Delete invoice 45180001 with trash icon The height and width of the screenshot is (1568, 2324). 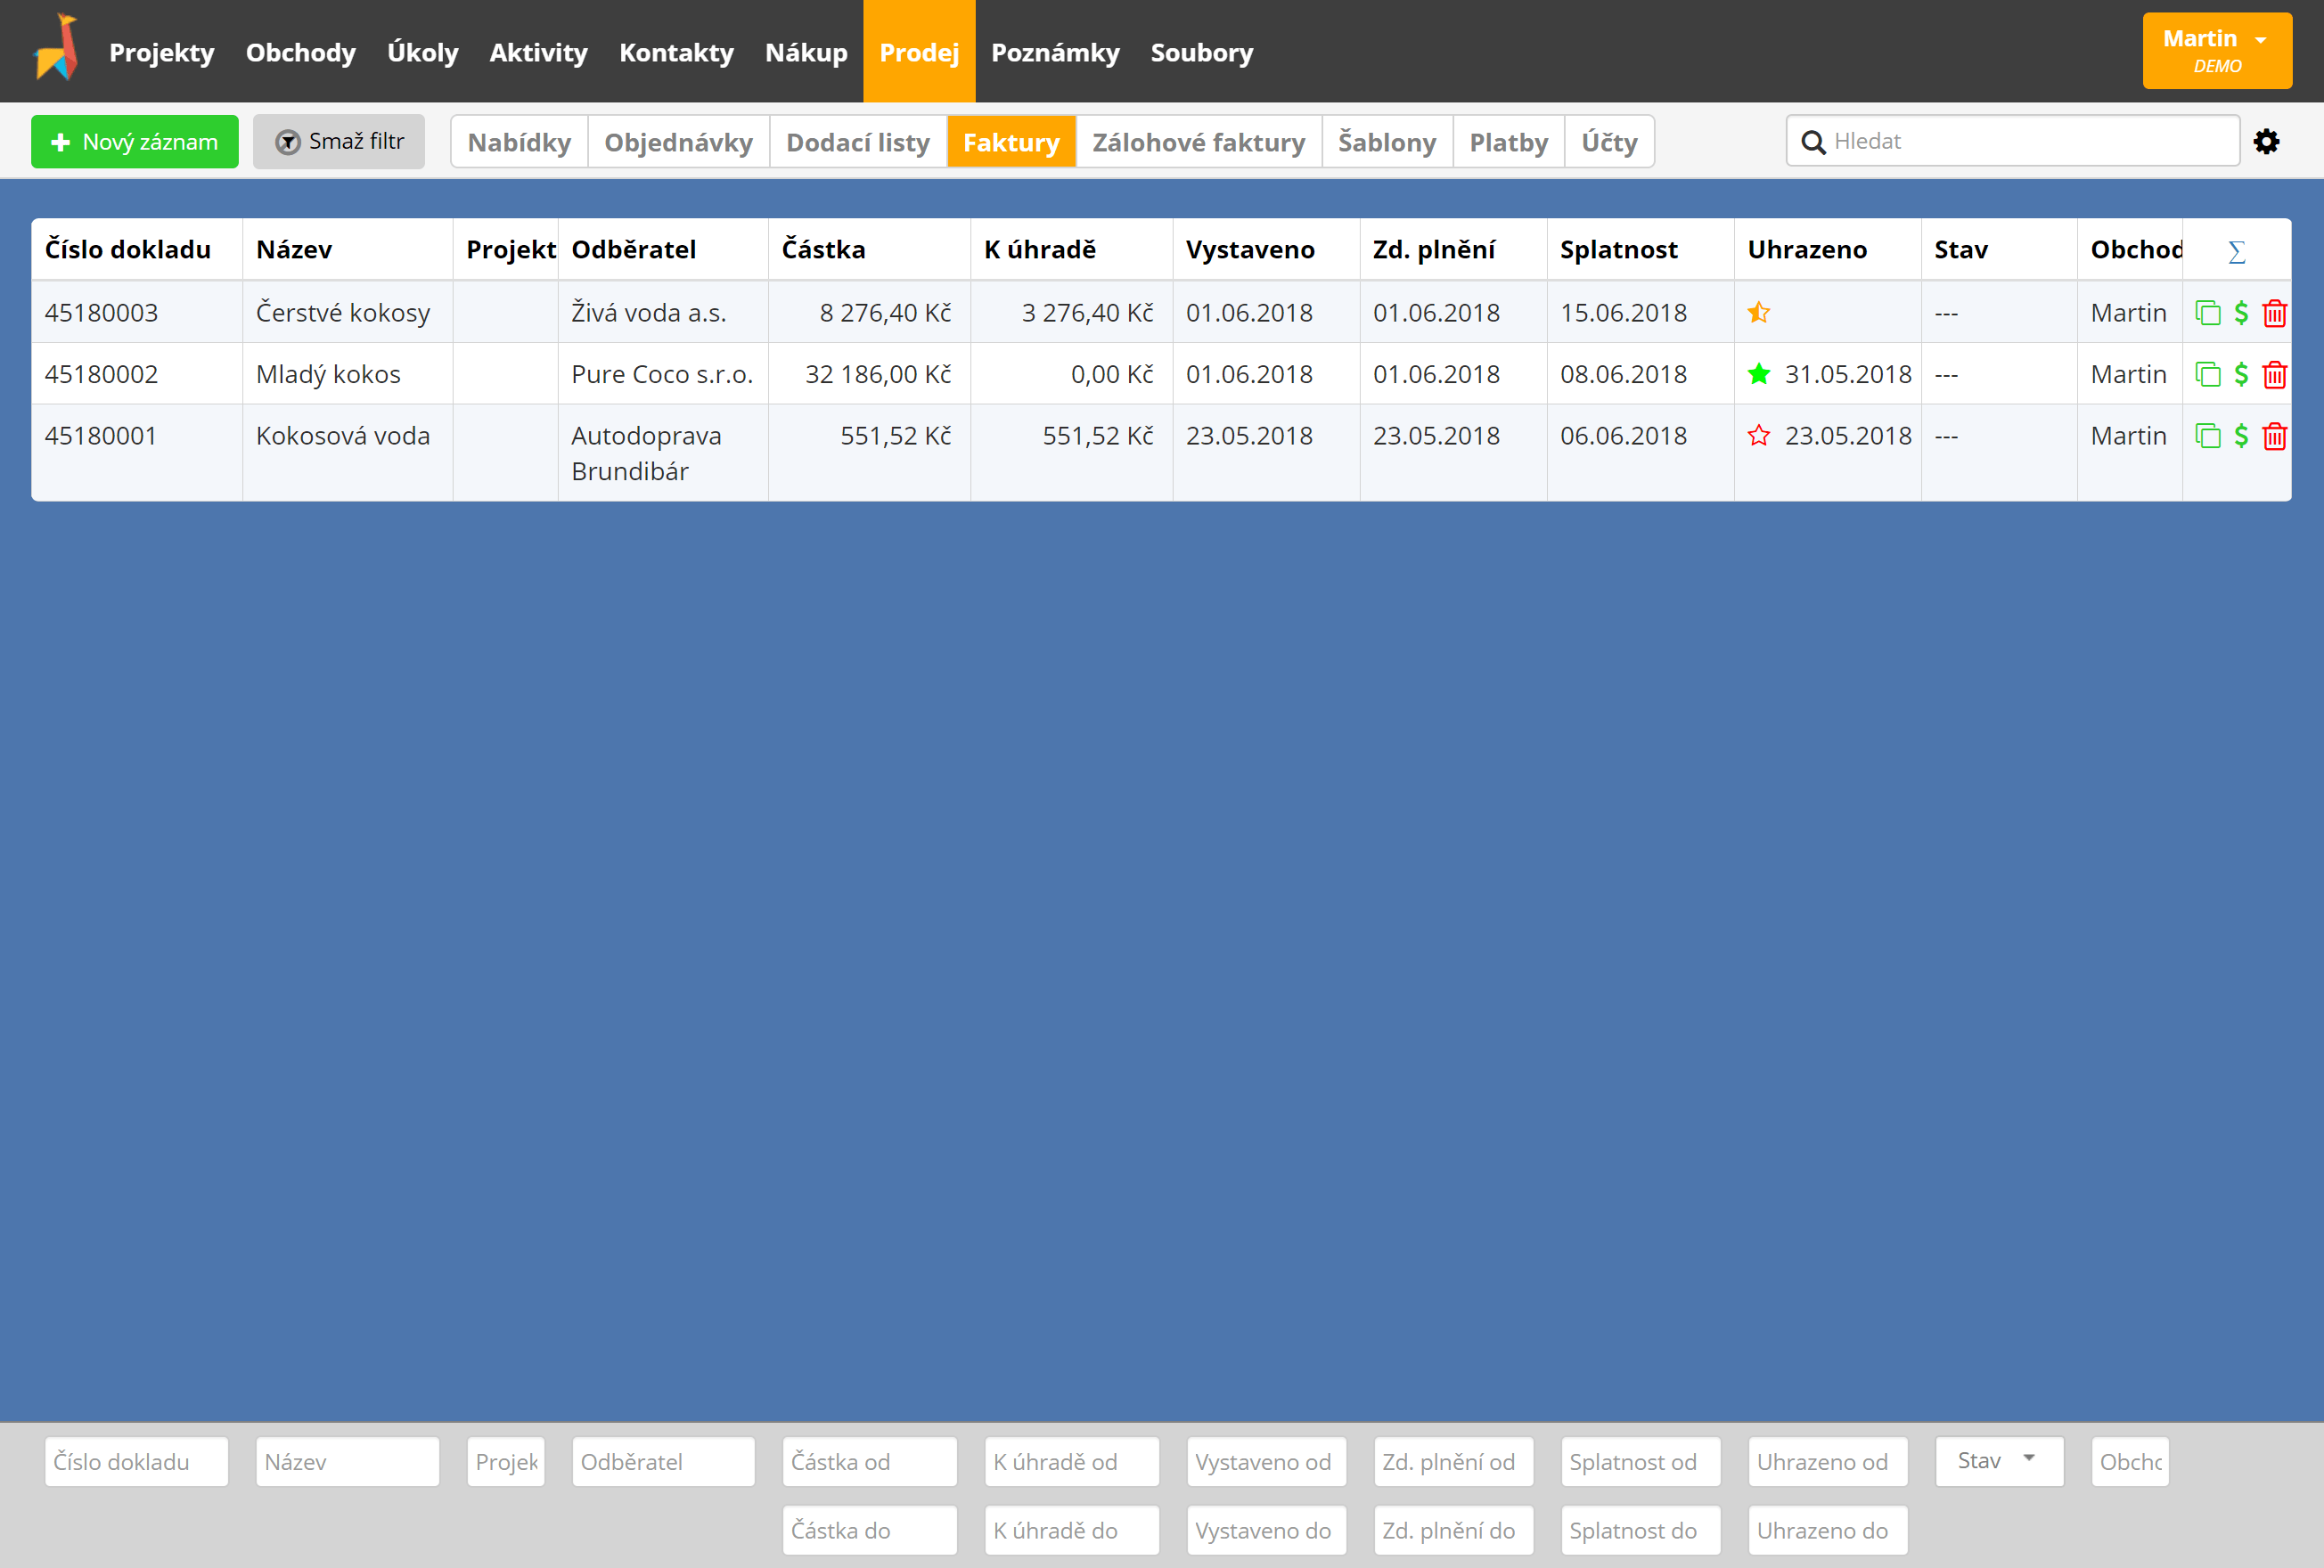tap(2274, 436)
